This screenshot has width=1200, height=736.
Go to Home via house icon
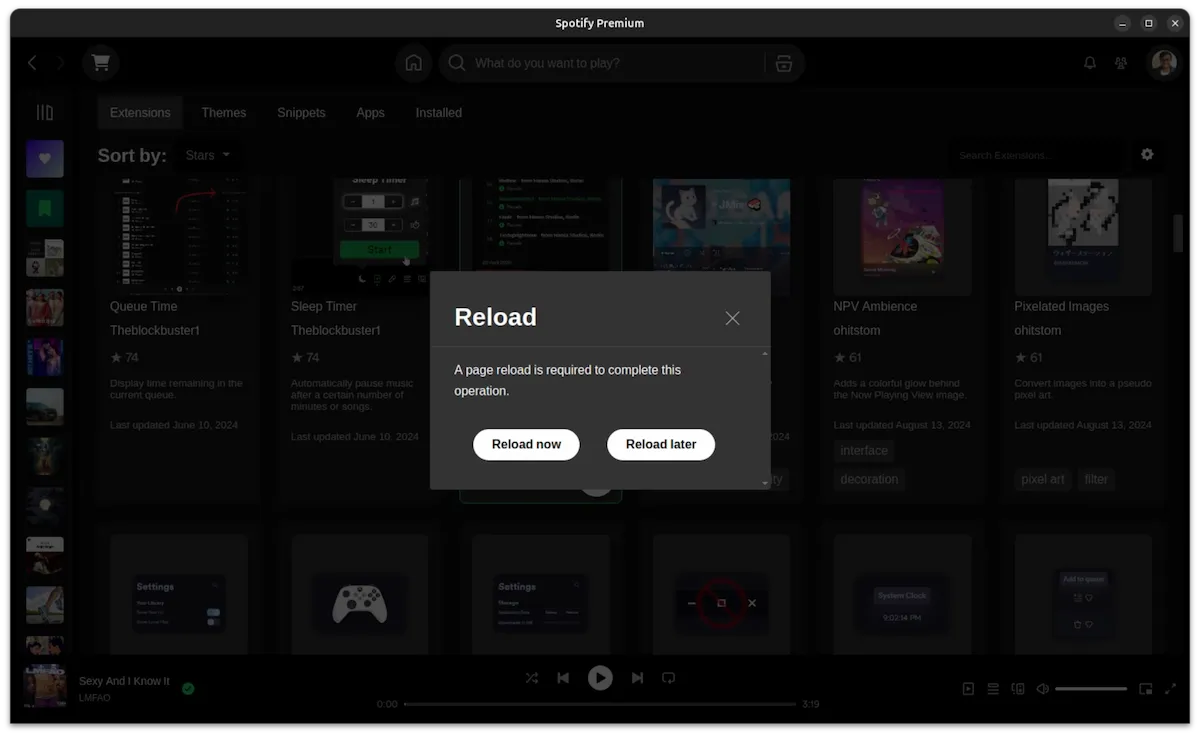413,63
